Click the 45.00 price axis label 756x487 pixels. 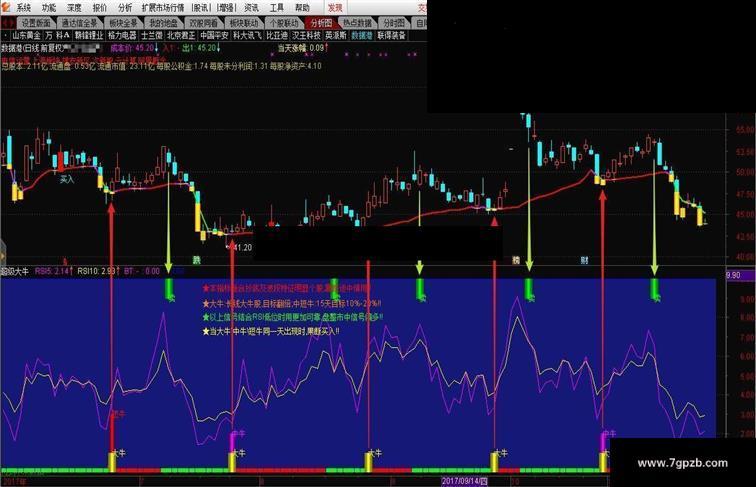coord(744,215)
